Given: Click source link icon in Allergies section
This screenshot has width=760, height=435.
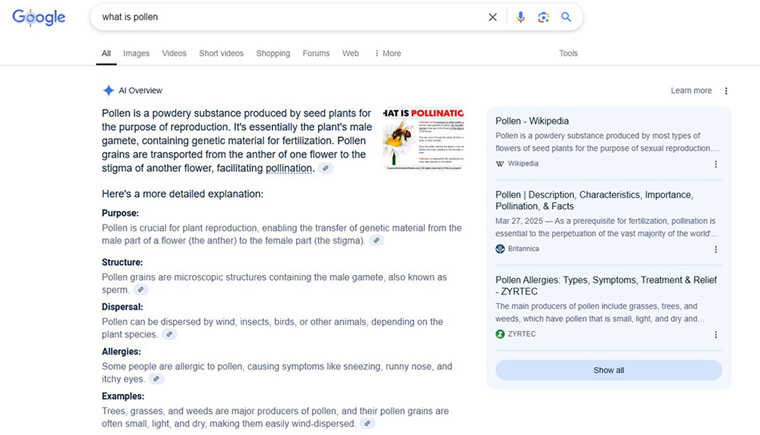Looking at the screenshot, I should click(x=156, y=379).
